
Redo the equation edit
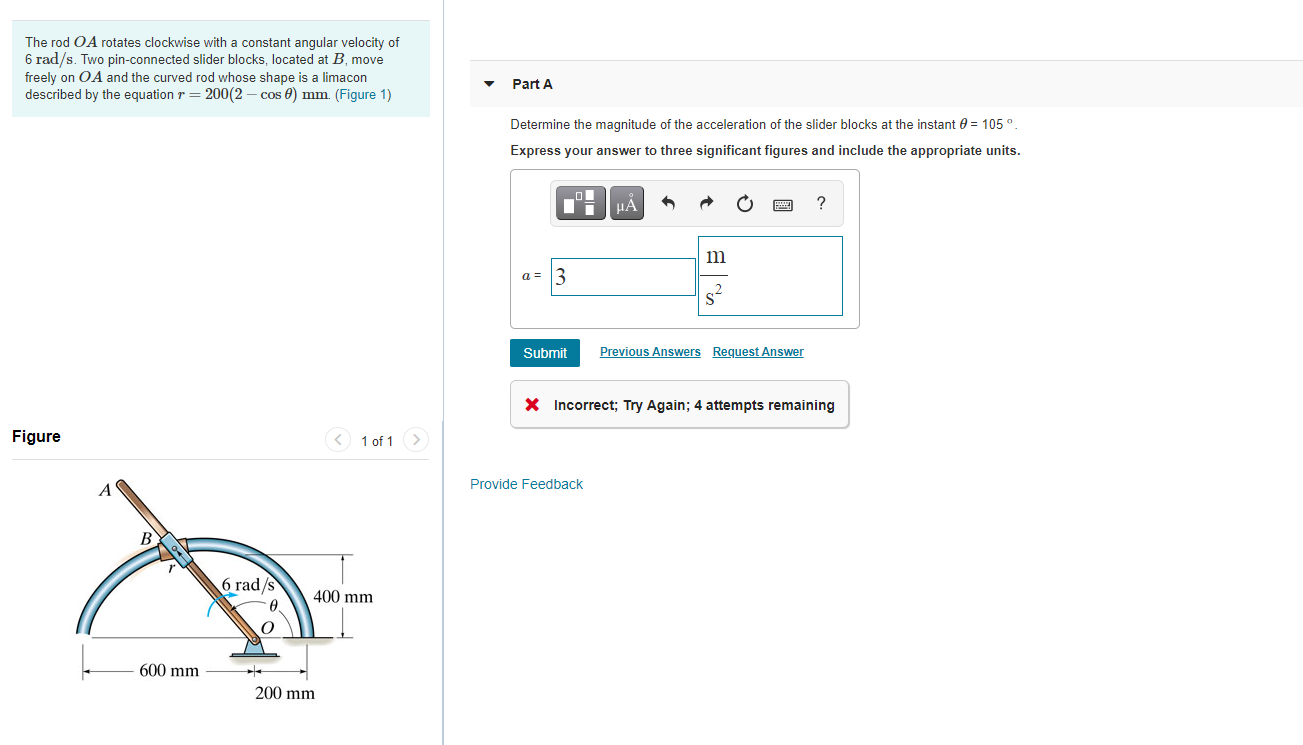point(706,202)
